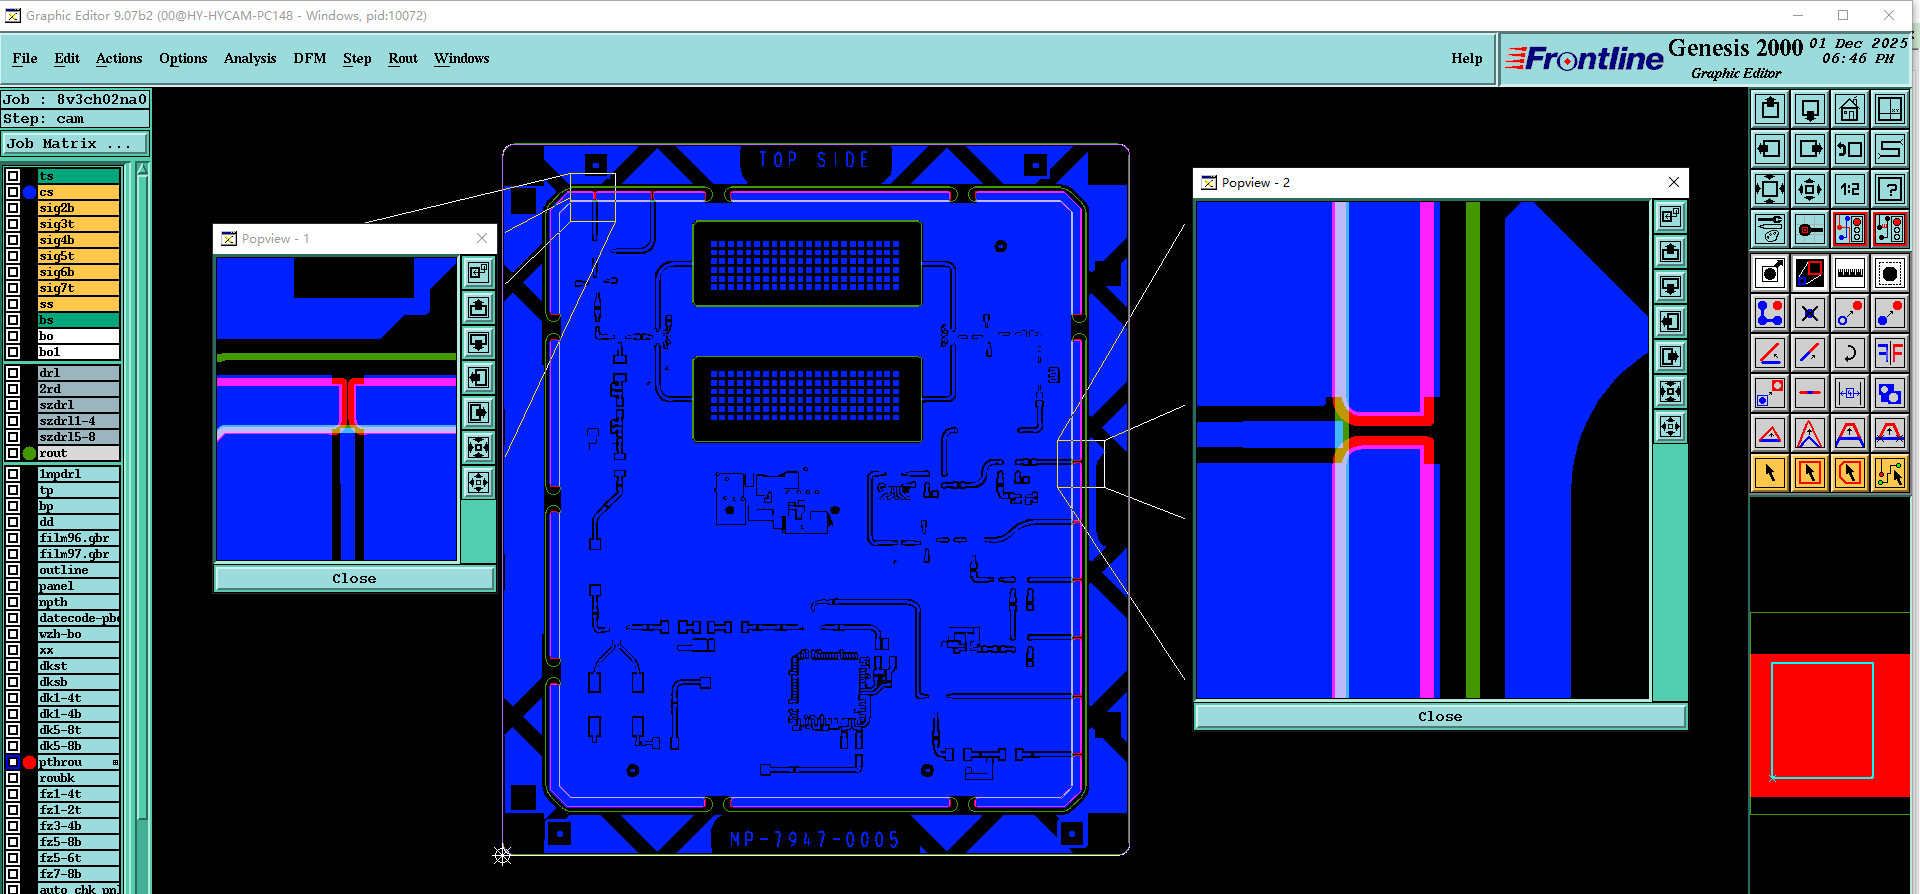Click Close button in Popview 1
The height and width of the screenshot is (894, 1920).
point(354,578)
